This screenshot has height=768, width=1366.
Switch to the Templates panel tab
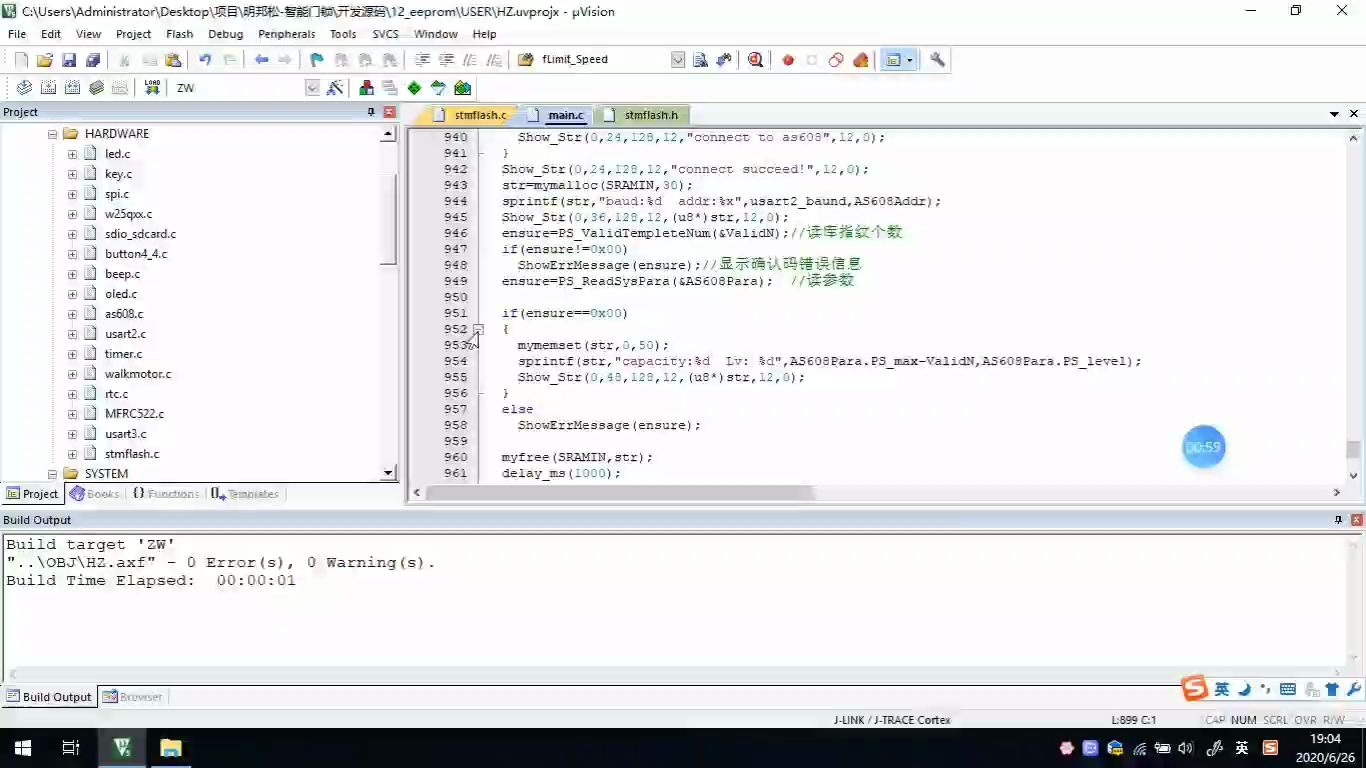pyautogui.click(x=245, y=494)
